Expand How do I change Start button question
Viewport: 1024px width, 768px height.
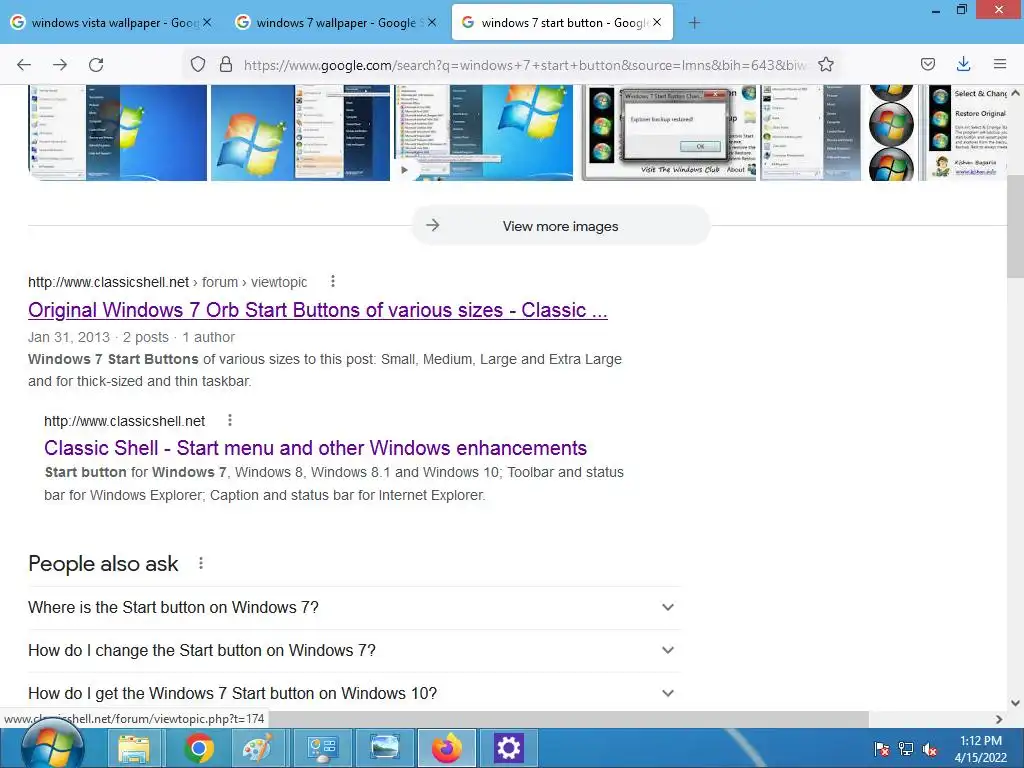[354, 650]
